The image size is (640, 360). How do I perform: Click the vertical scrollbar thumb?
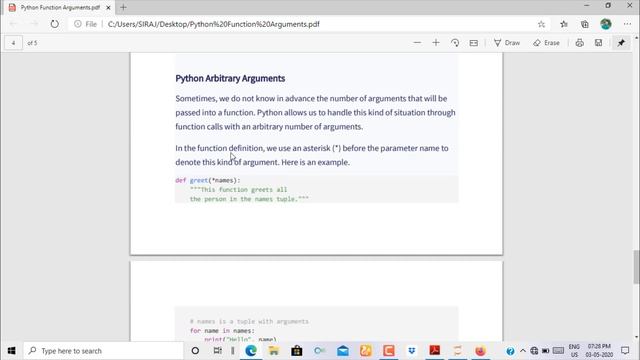636,267
